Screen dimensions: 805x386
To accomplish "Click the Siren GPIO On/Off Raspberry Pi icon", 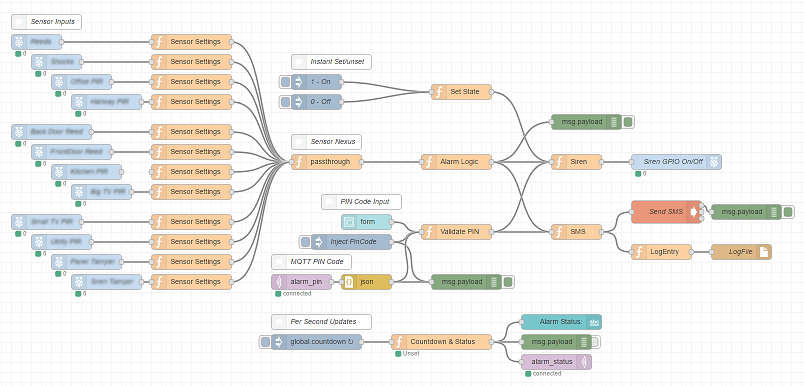I will click(714, 162).
